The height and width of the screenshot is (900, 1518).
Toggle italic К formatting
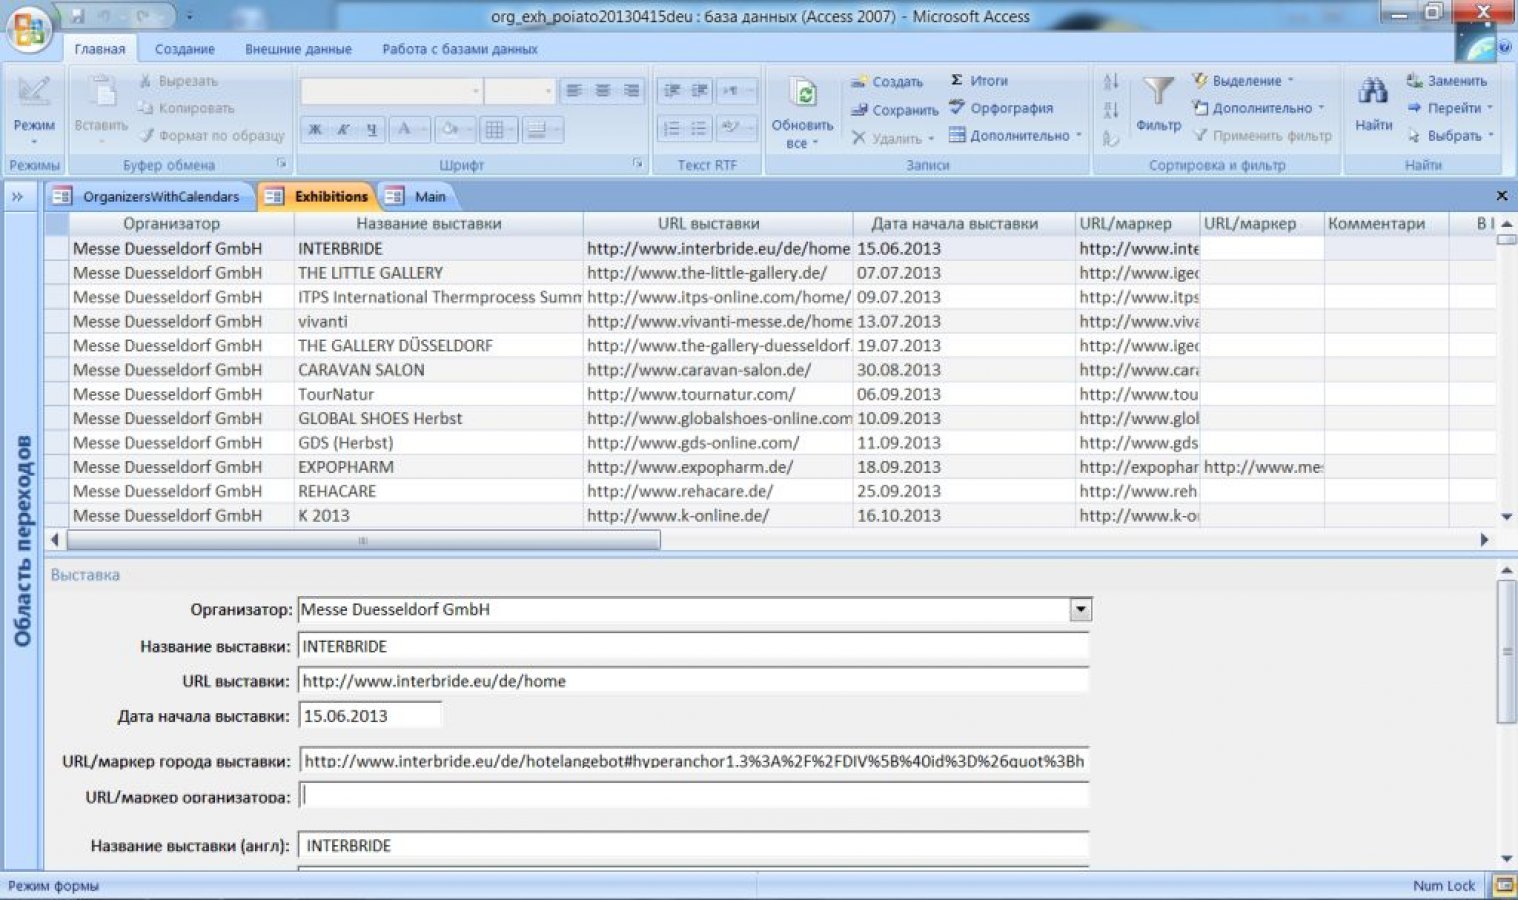click(x=343, y=129)
